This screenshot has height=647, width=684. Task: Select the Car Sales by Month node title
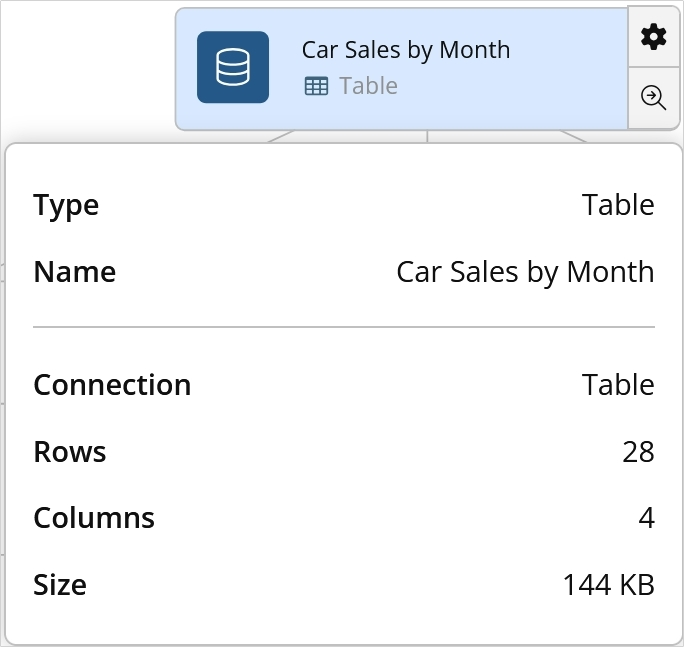point(406,50)
